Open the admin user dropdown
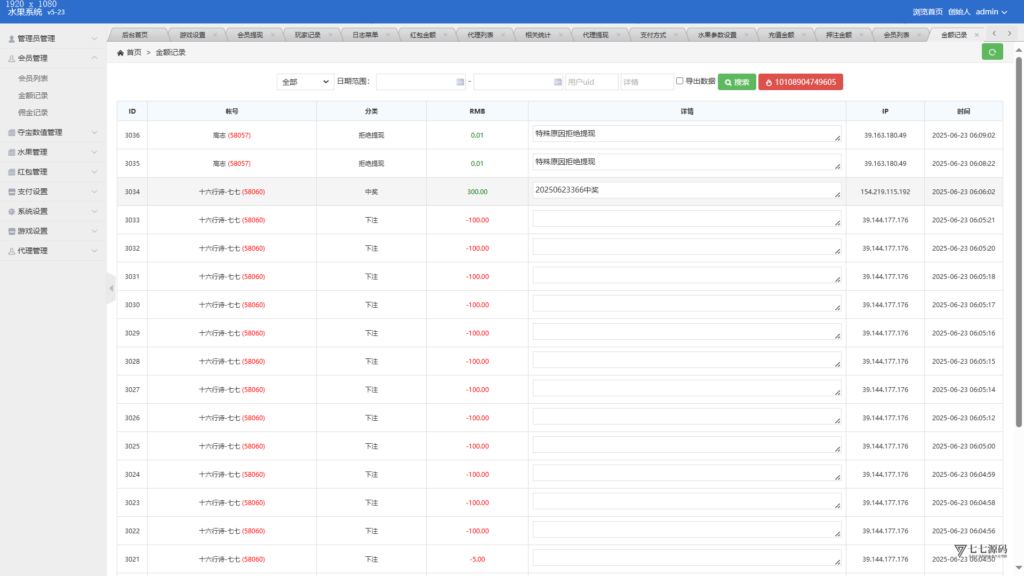1024x576 pixels. [x=991, y=12]
